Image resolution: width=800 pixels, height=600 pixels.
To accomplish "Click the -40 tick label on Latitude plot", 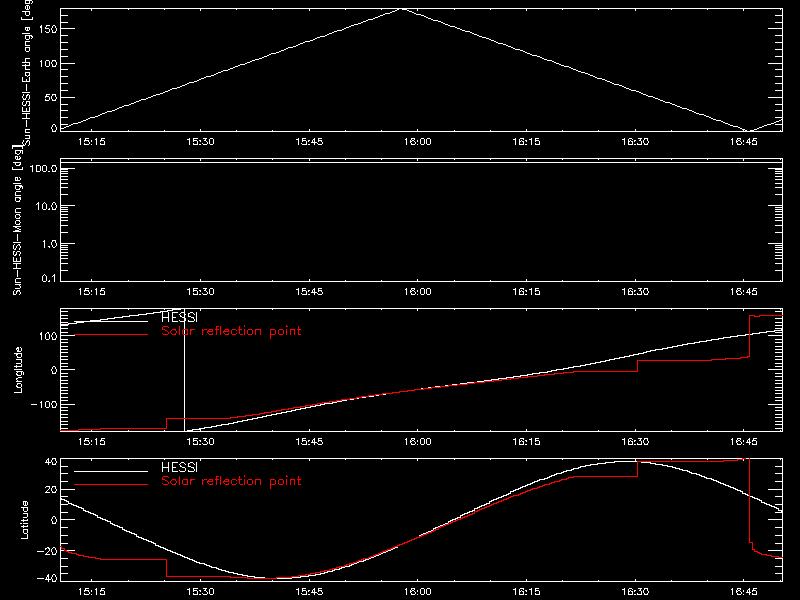I will [x=46, y=578].
